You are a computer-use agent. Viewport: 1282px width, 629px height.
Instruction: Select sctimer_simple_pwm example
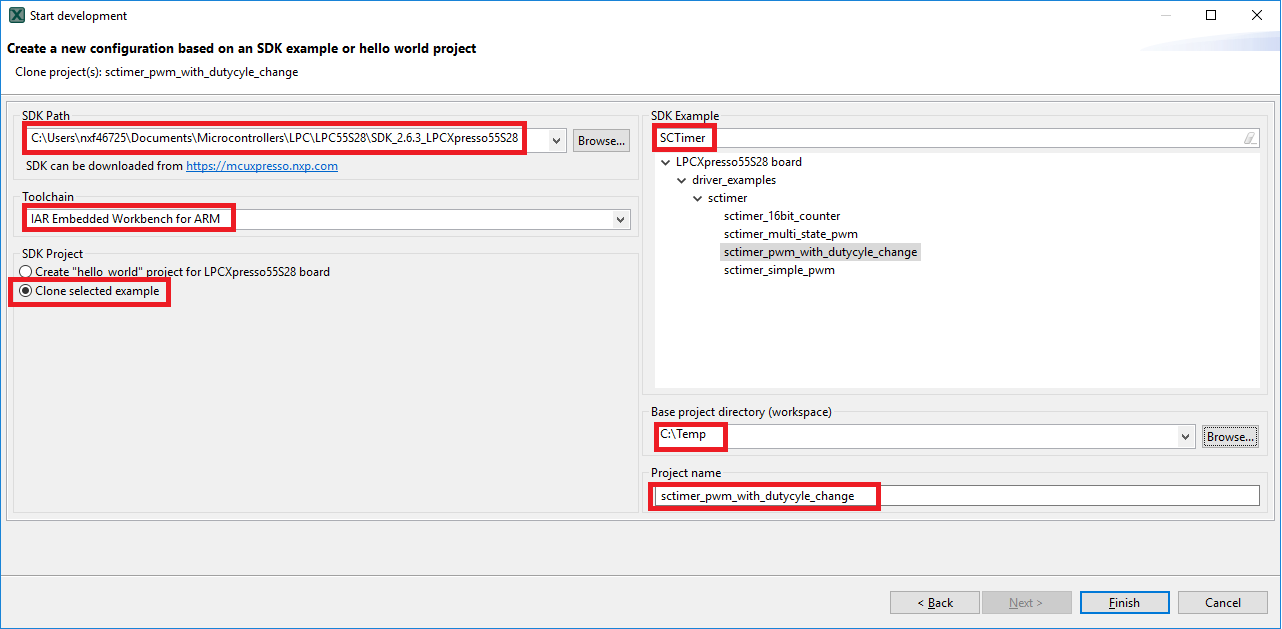point(779,270)
